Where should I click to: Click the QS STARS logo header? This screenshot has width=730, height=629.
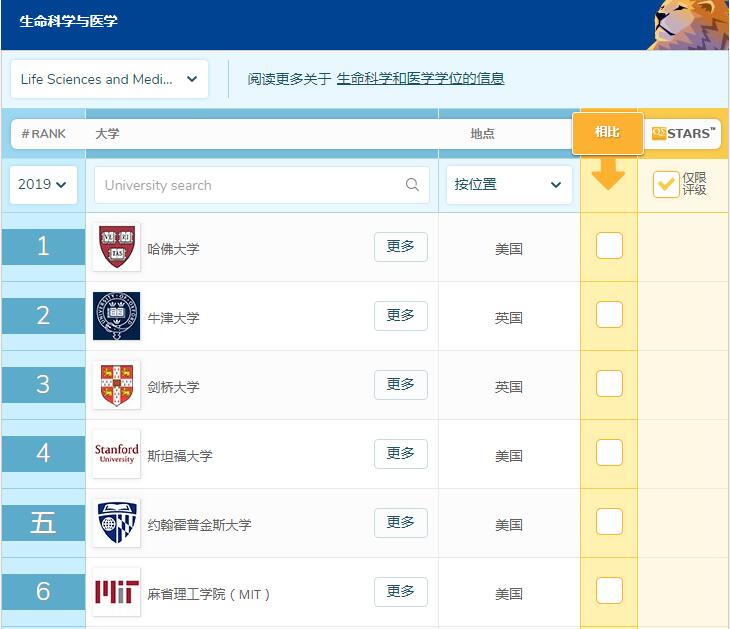(x=683, y=133)
